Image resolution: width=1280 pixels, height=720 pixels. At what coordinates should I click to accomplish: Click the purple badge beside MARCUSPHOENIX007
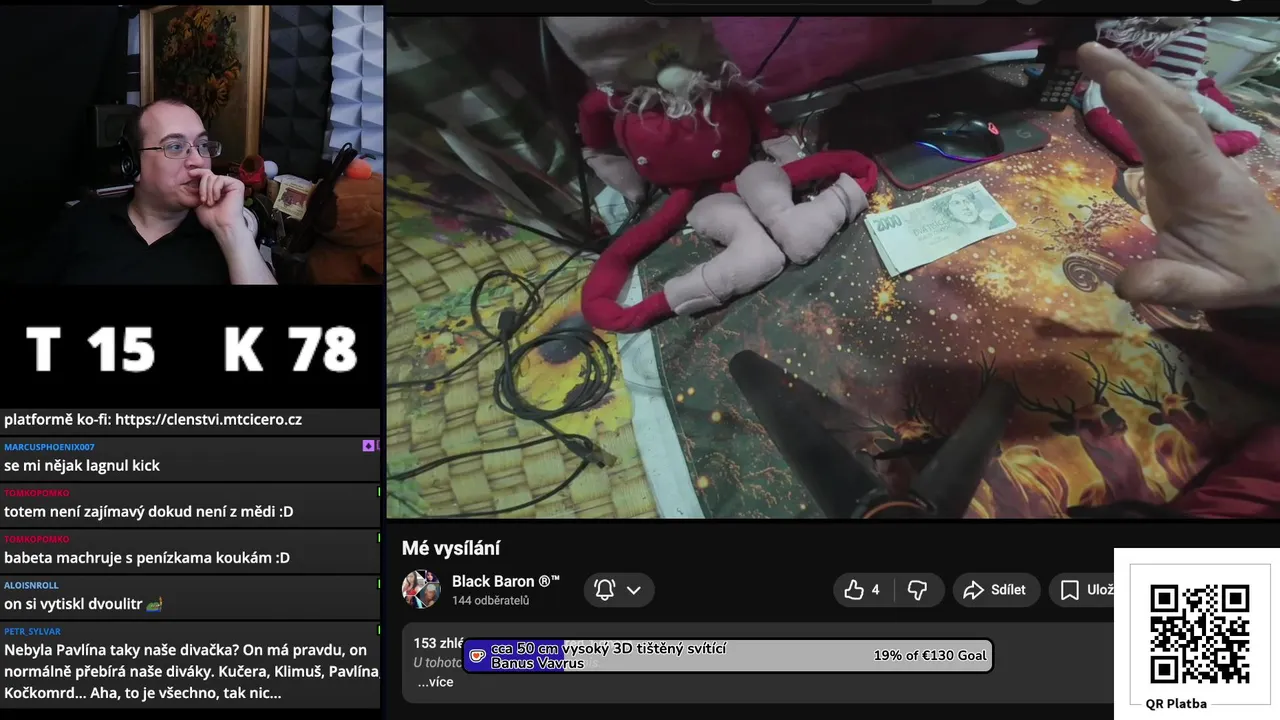(x=368, y=445)
